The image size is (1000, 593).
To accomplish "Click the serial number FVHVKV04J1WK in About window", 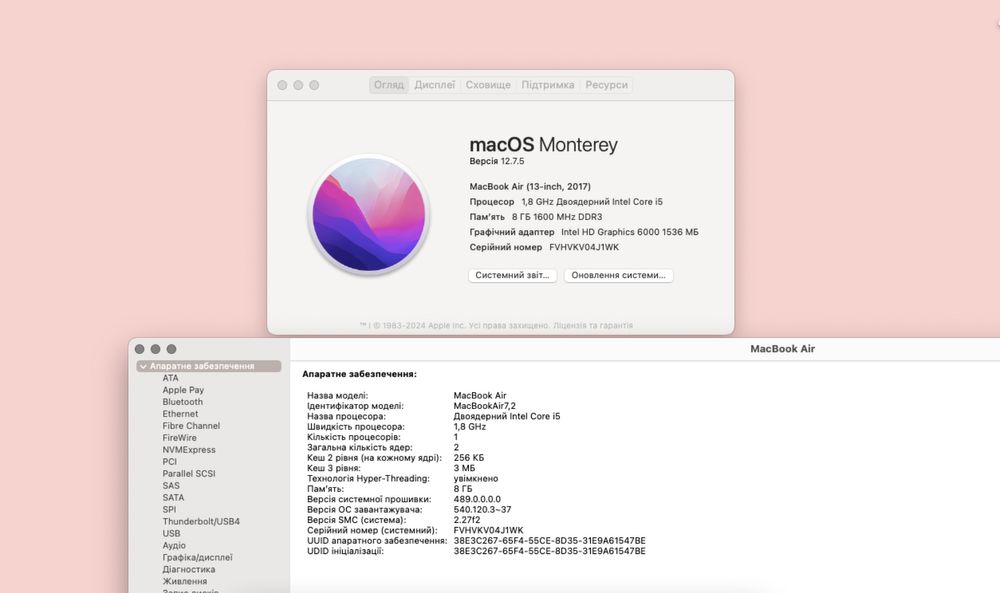I will click(x=584, y=247).
